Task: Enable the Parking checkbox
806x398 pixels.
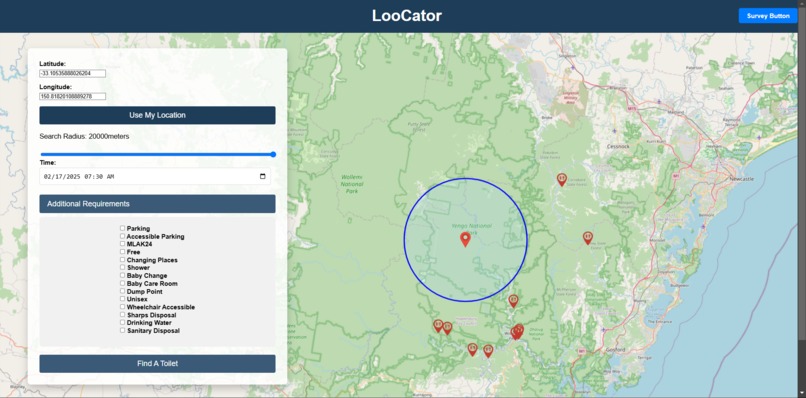Action: coord(122,228)
